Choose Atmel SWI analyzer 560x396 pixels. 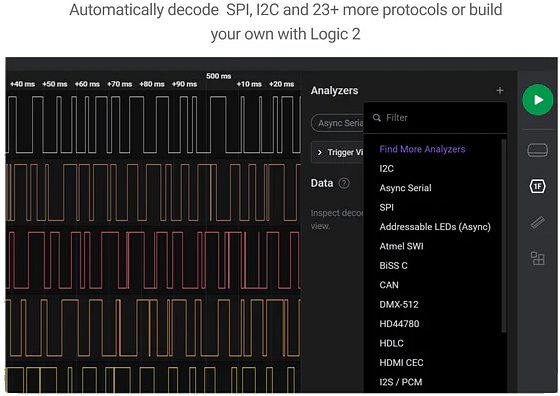(x=401, y=246)
